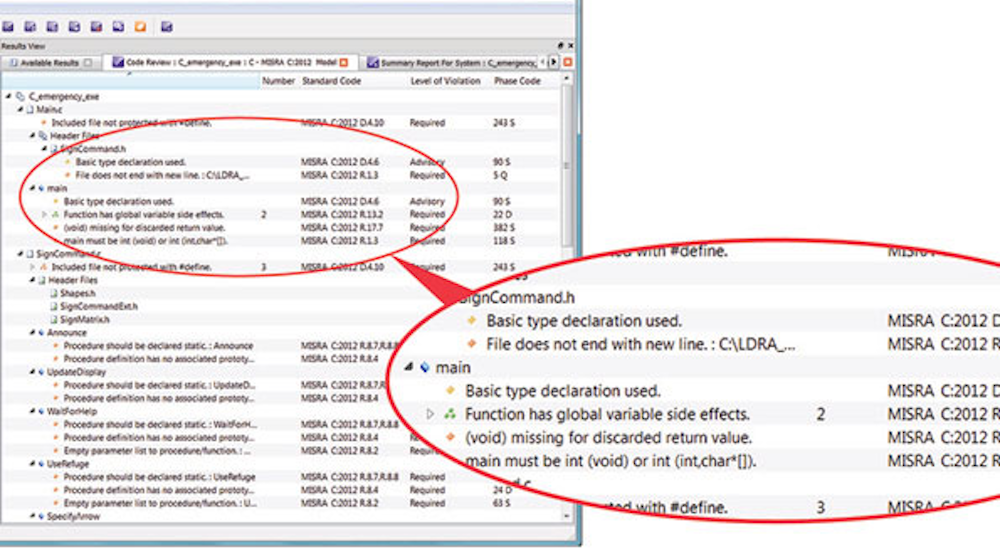Click the small square icon on Available Results tab
Screen dimensions: 1000x556
(x=88, y=62)
